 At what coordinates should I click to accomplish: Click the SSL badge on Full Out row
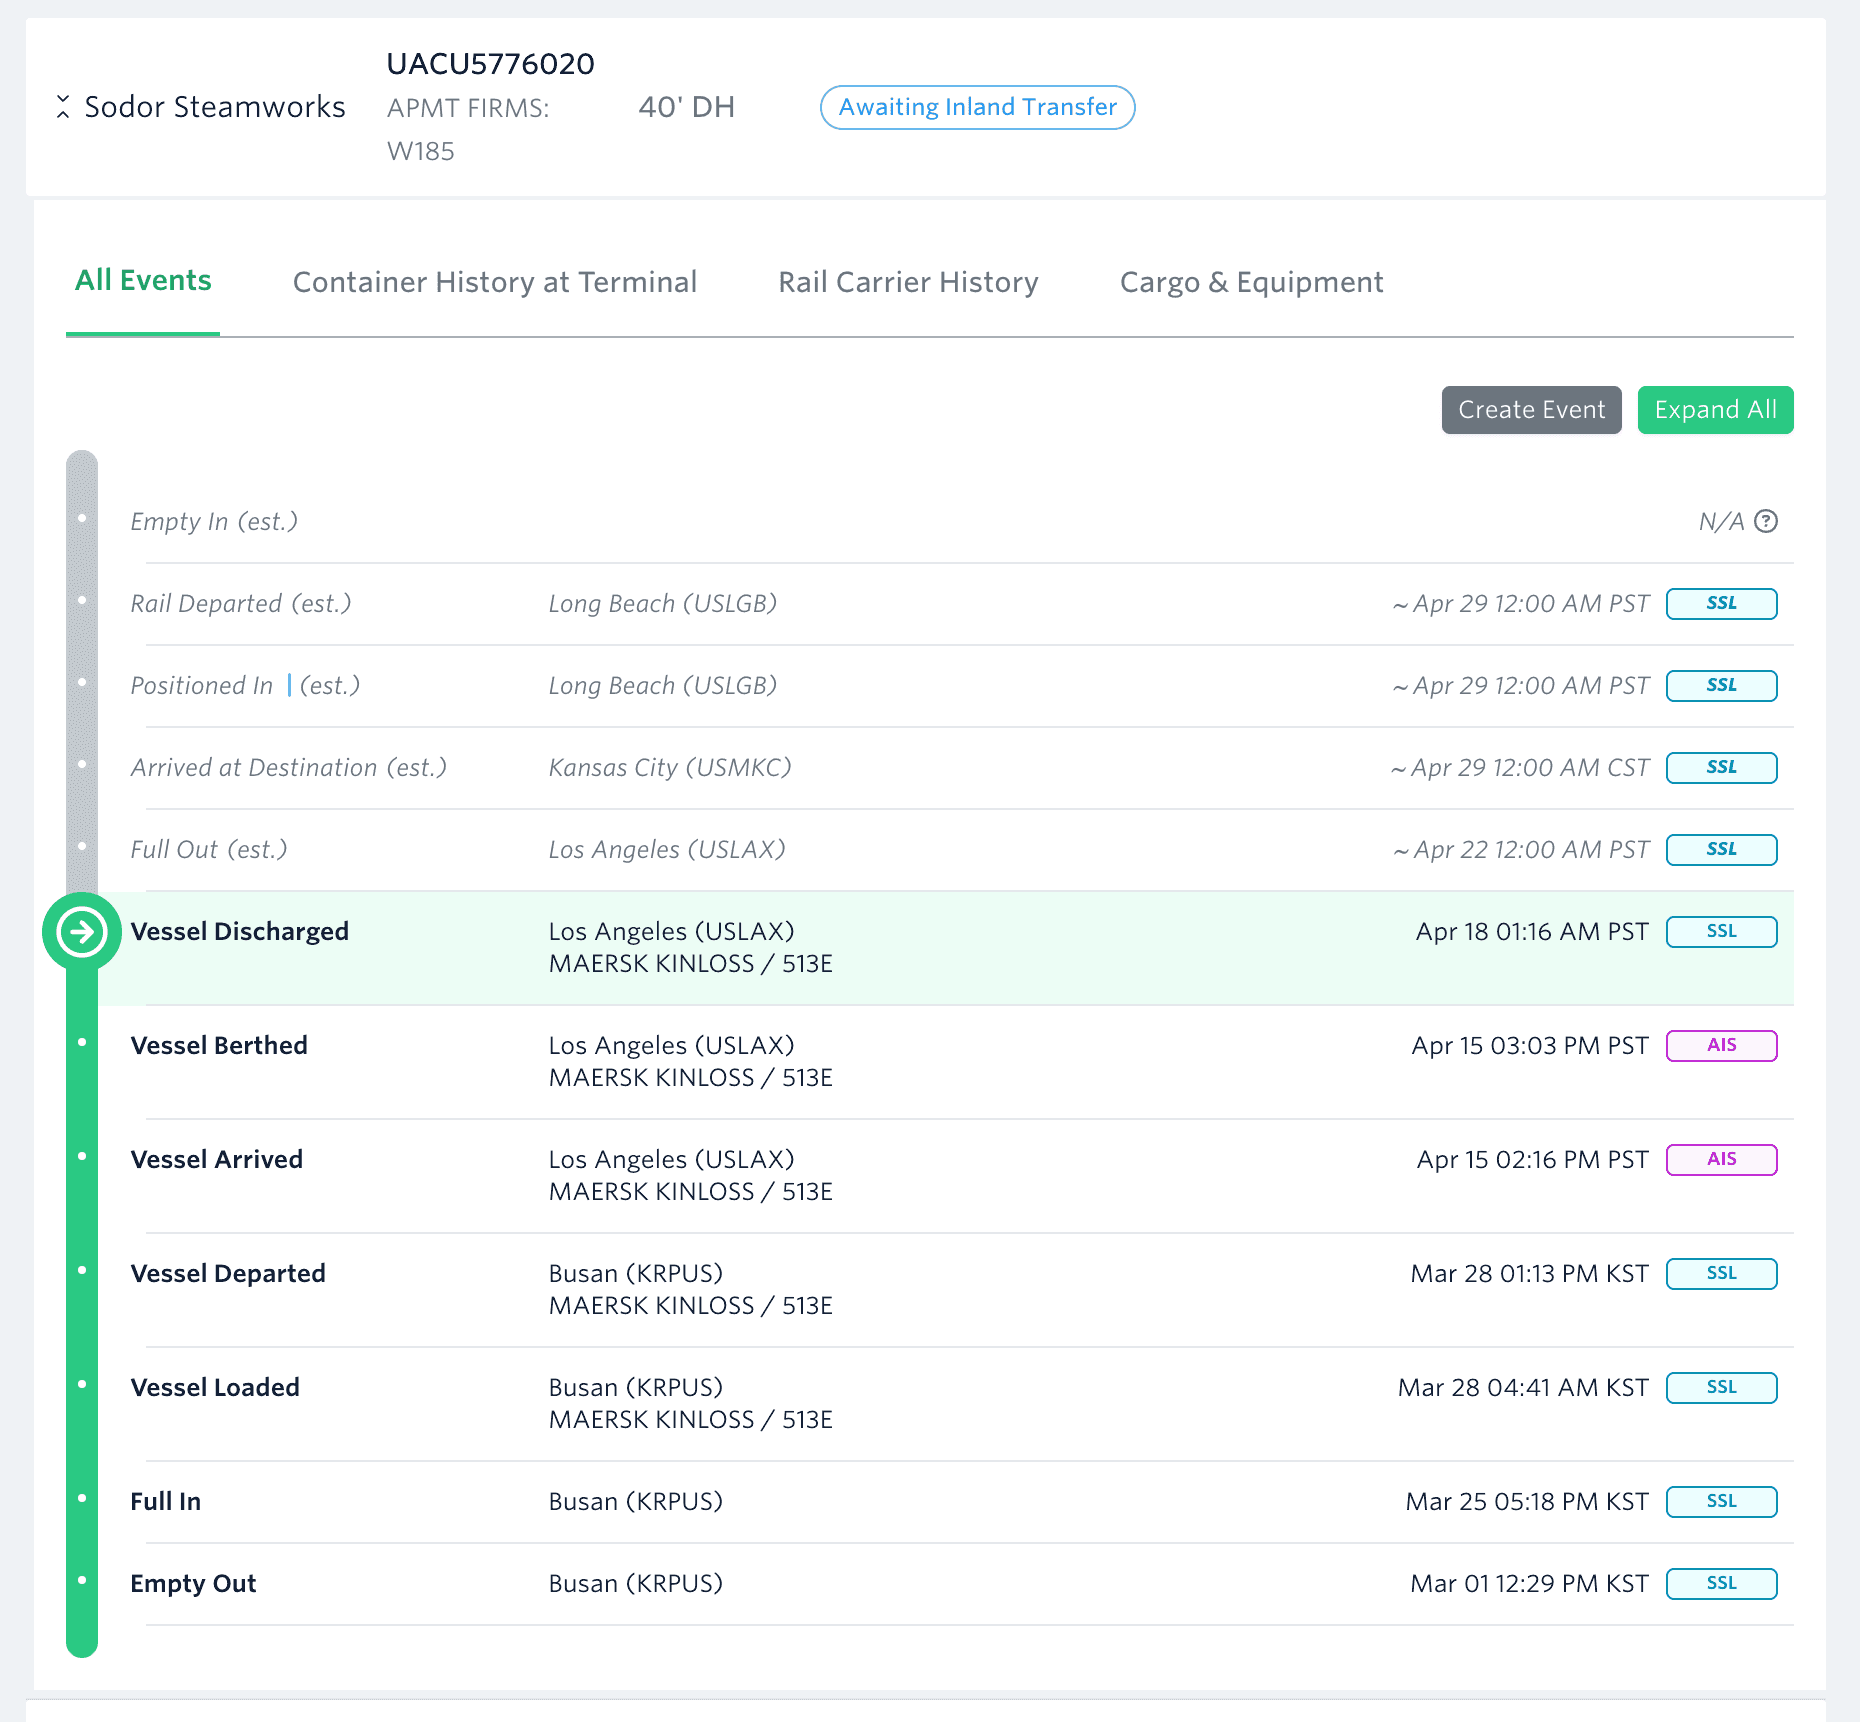pyautogui.click(x=1721, y=850)
